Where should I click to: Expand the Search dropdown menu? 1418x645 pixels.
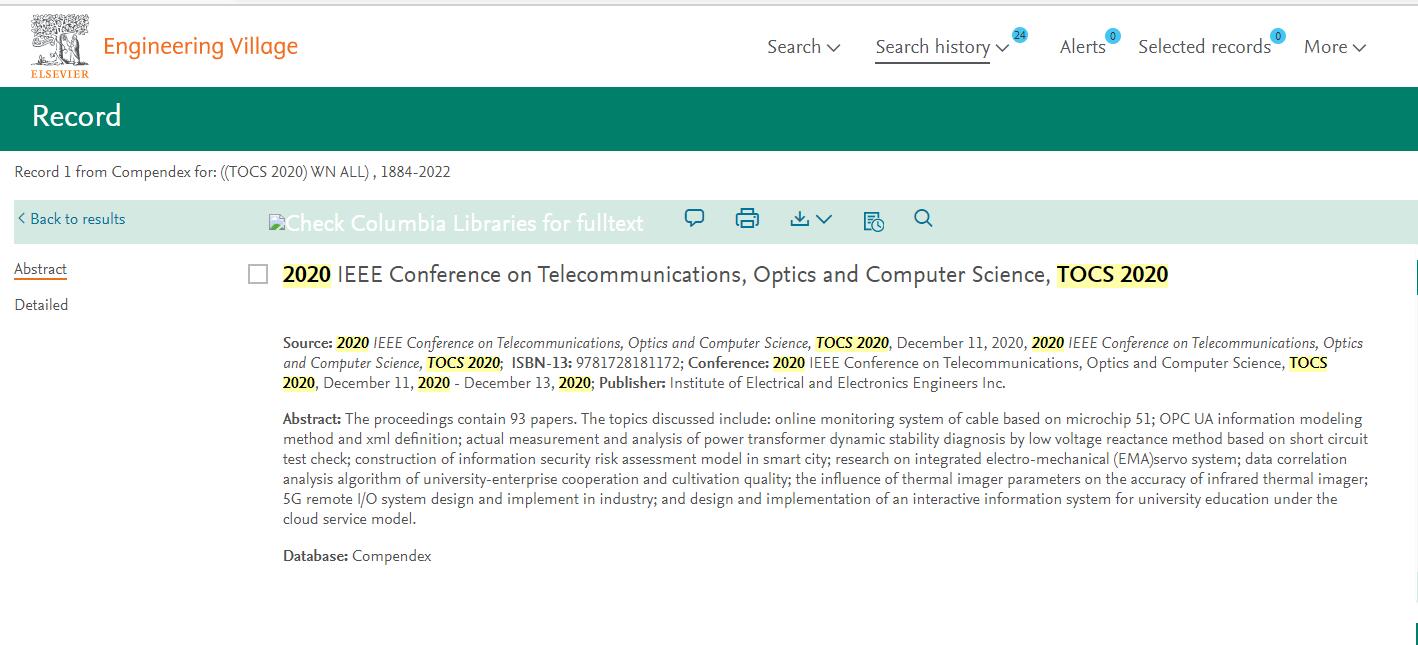(x=803, y=47)
